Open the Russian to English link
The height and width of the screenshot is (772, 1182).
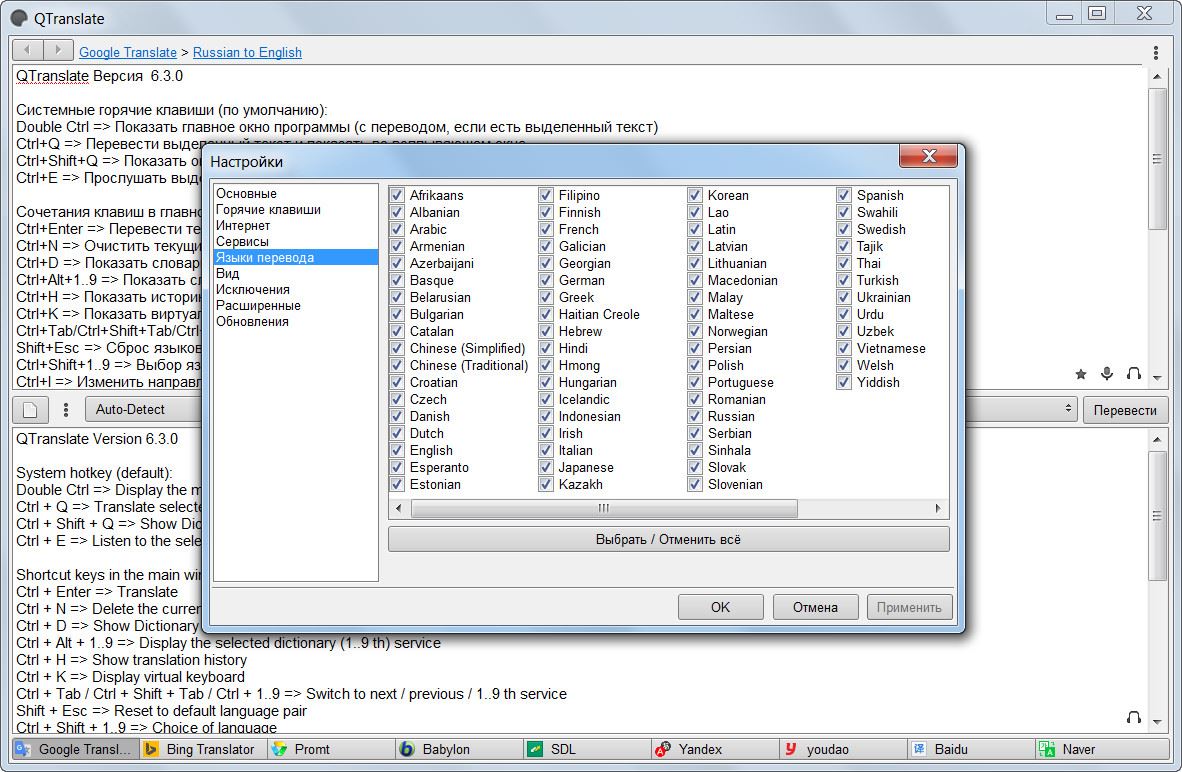[247, 52]
